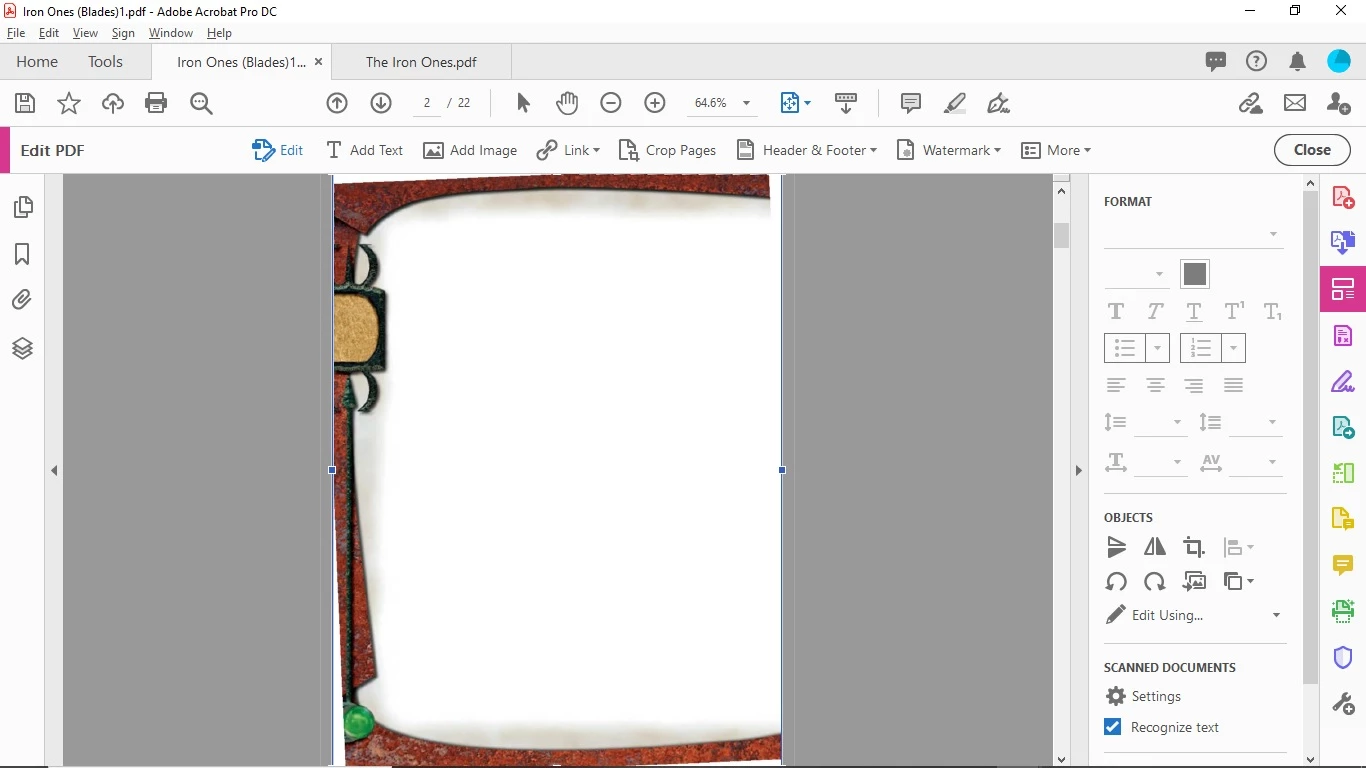This screenshot has width=1366, height=768.
Task: Rotate object counterclockwise
Action: (1116, 581)
